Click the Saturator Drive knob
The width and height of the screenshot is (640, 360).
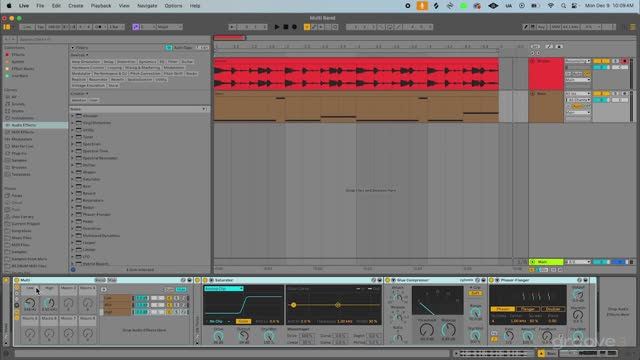click(219, 336)
